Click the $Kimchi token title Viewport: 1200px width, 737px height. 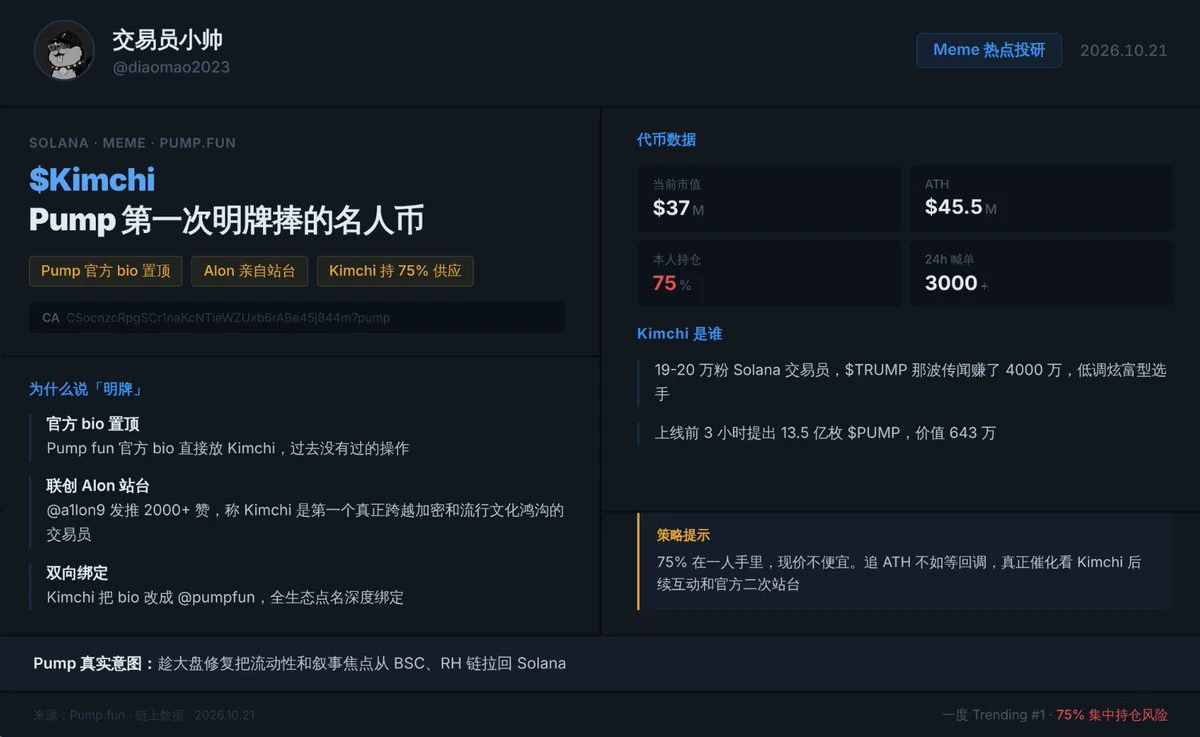coord(92,179)
